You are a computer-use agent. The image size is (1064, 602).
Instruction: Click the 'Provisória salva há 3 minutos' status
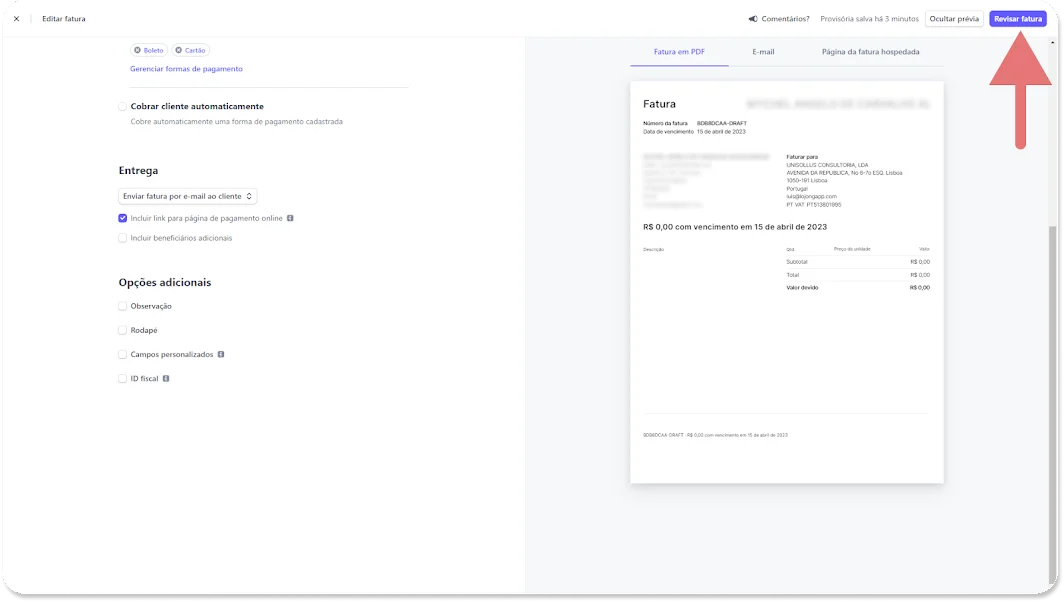tap(869, 19)
